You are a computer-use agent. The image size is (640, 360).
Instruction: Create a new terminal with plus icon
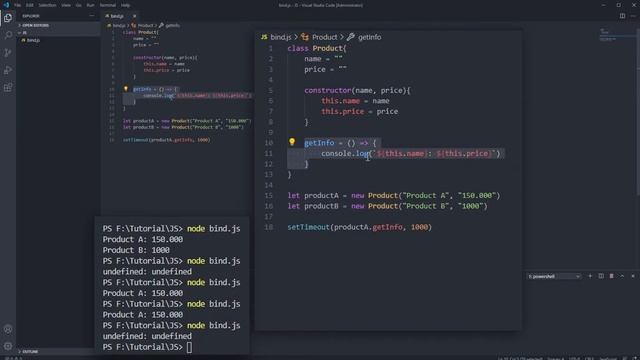coord(590,276)
